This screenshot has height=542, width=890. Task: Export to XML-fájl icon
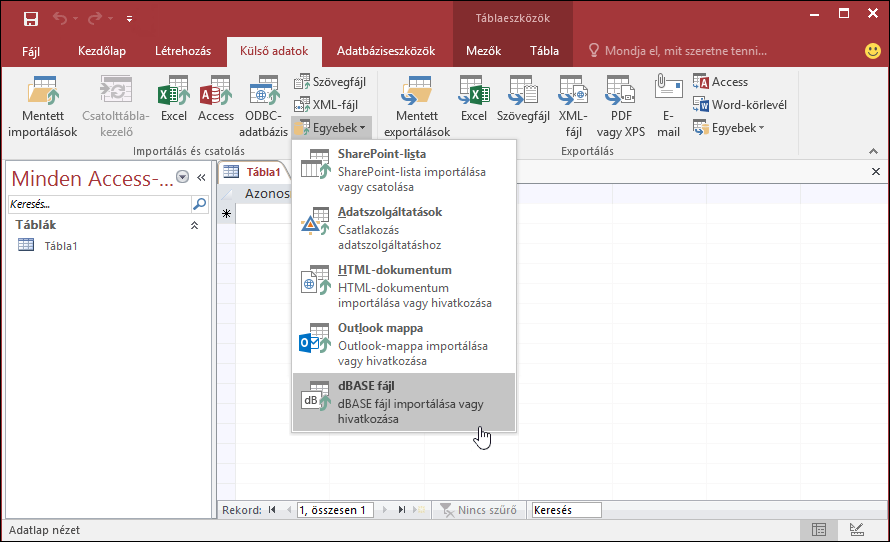(x=573, y=107)
